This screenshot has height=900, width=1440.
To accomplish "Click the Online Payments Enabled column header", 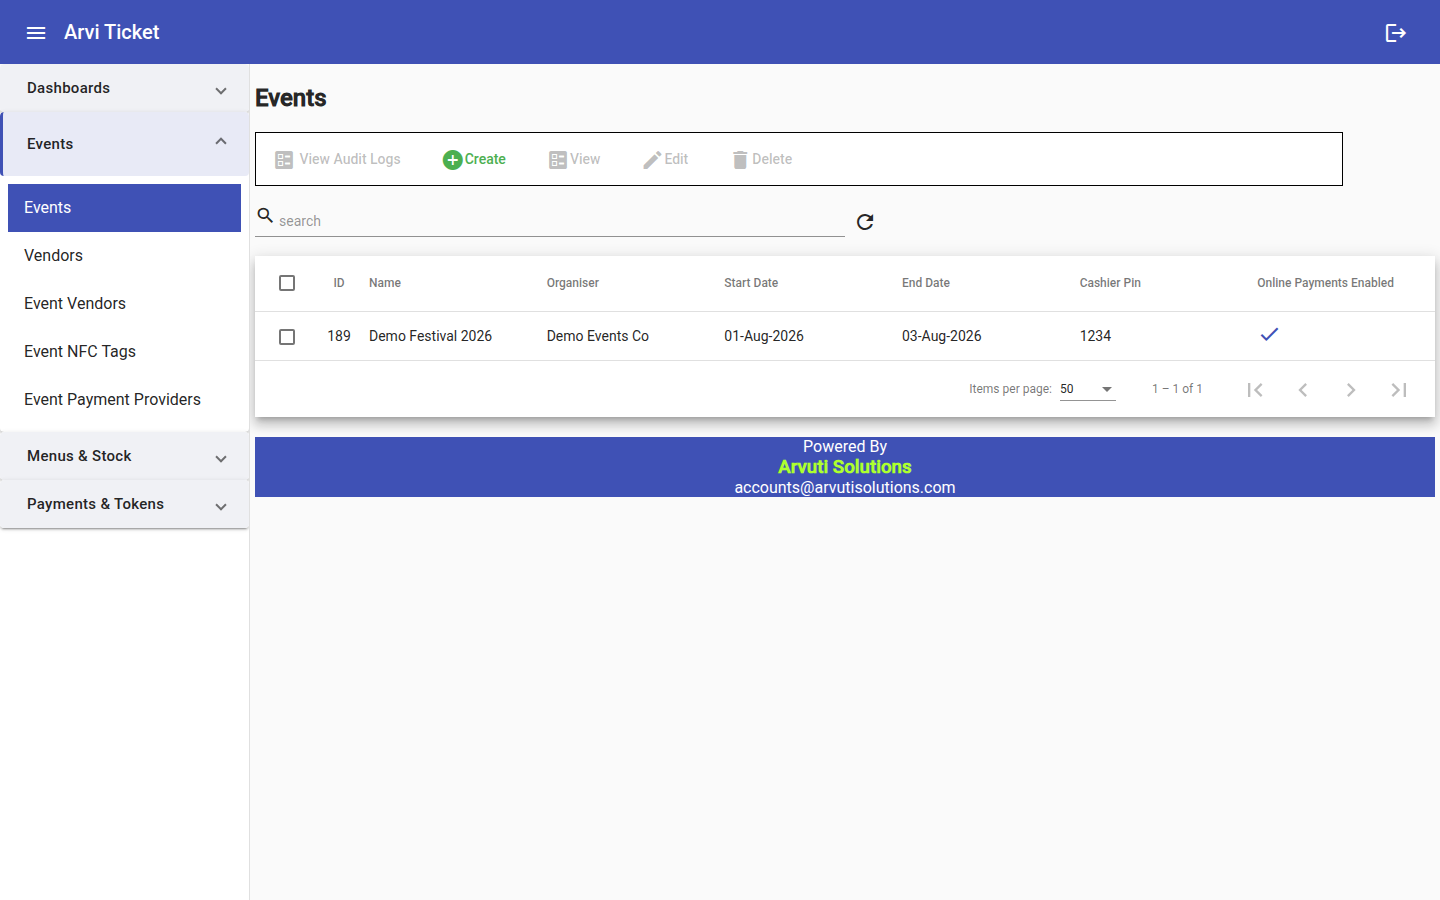I will coord(1325,283).
